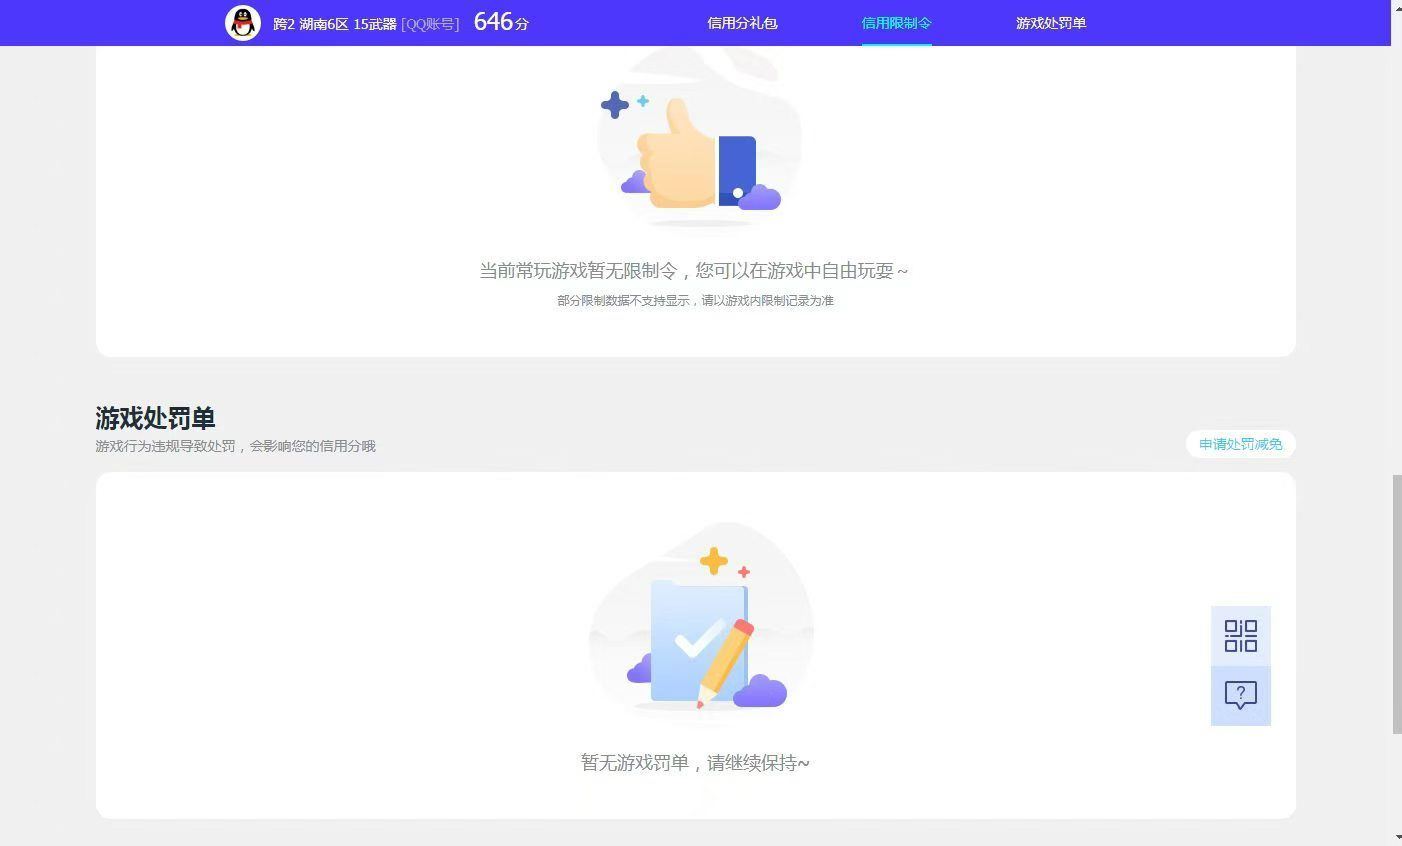Select the 信用限制令 tab

(896, 23)
